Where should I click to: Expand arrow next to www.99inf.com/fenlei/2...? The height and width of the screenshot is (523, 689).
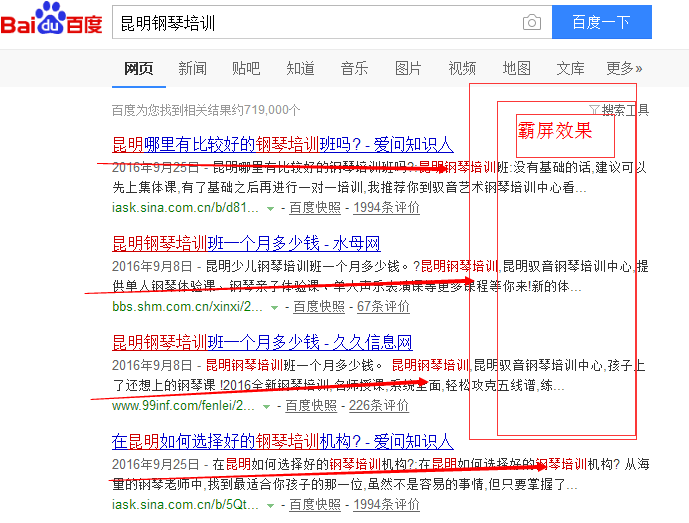pyautogui.click(x=266, y=407)
